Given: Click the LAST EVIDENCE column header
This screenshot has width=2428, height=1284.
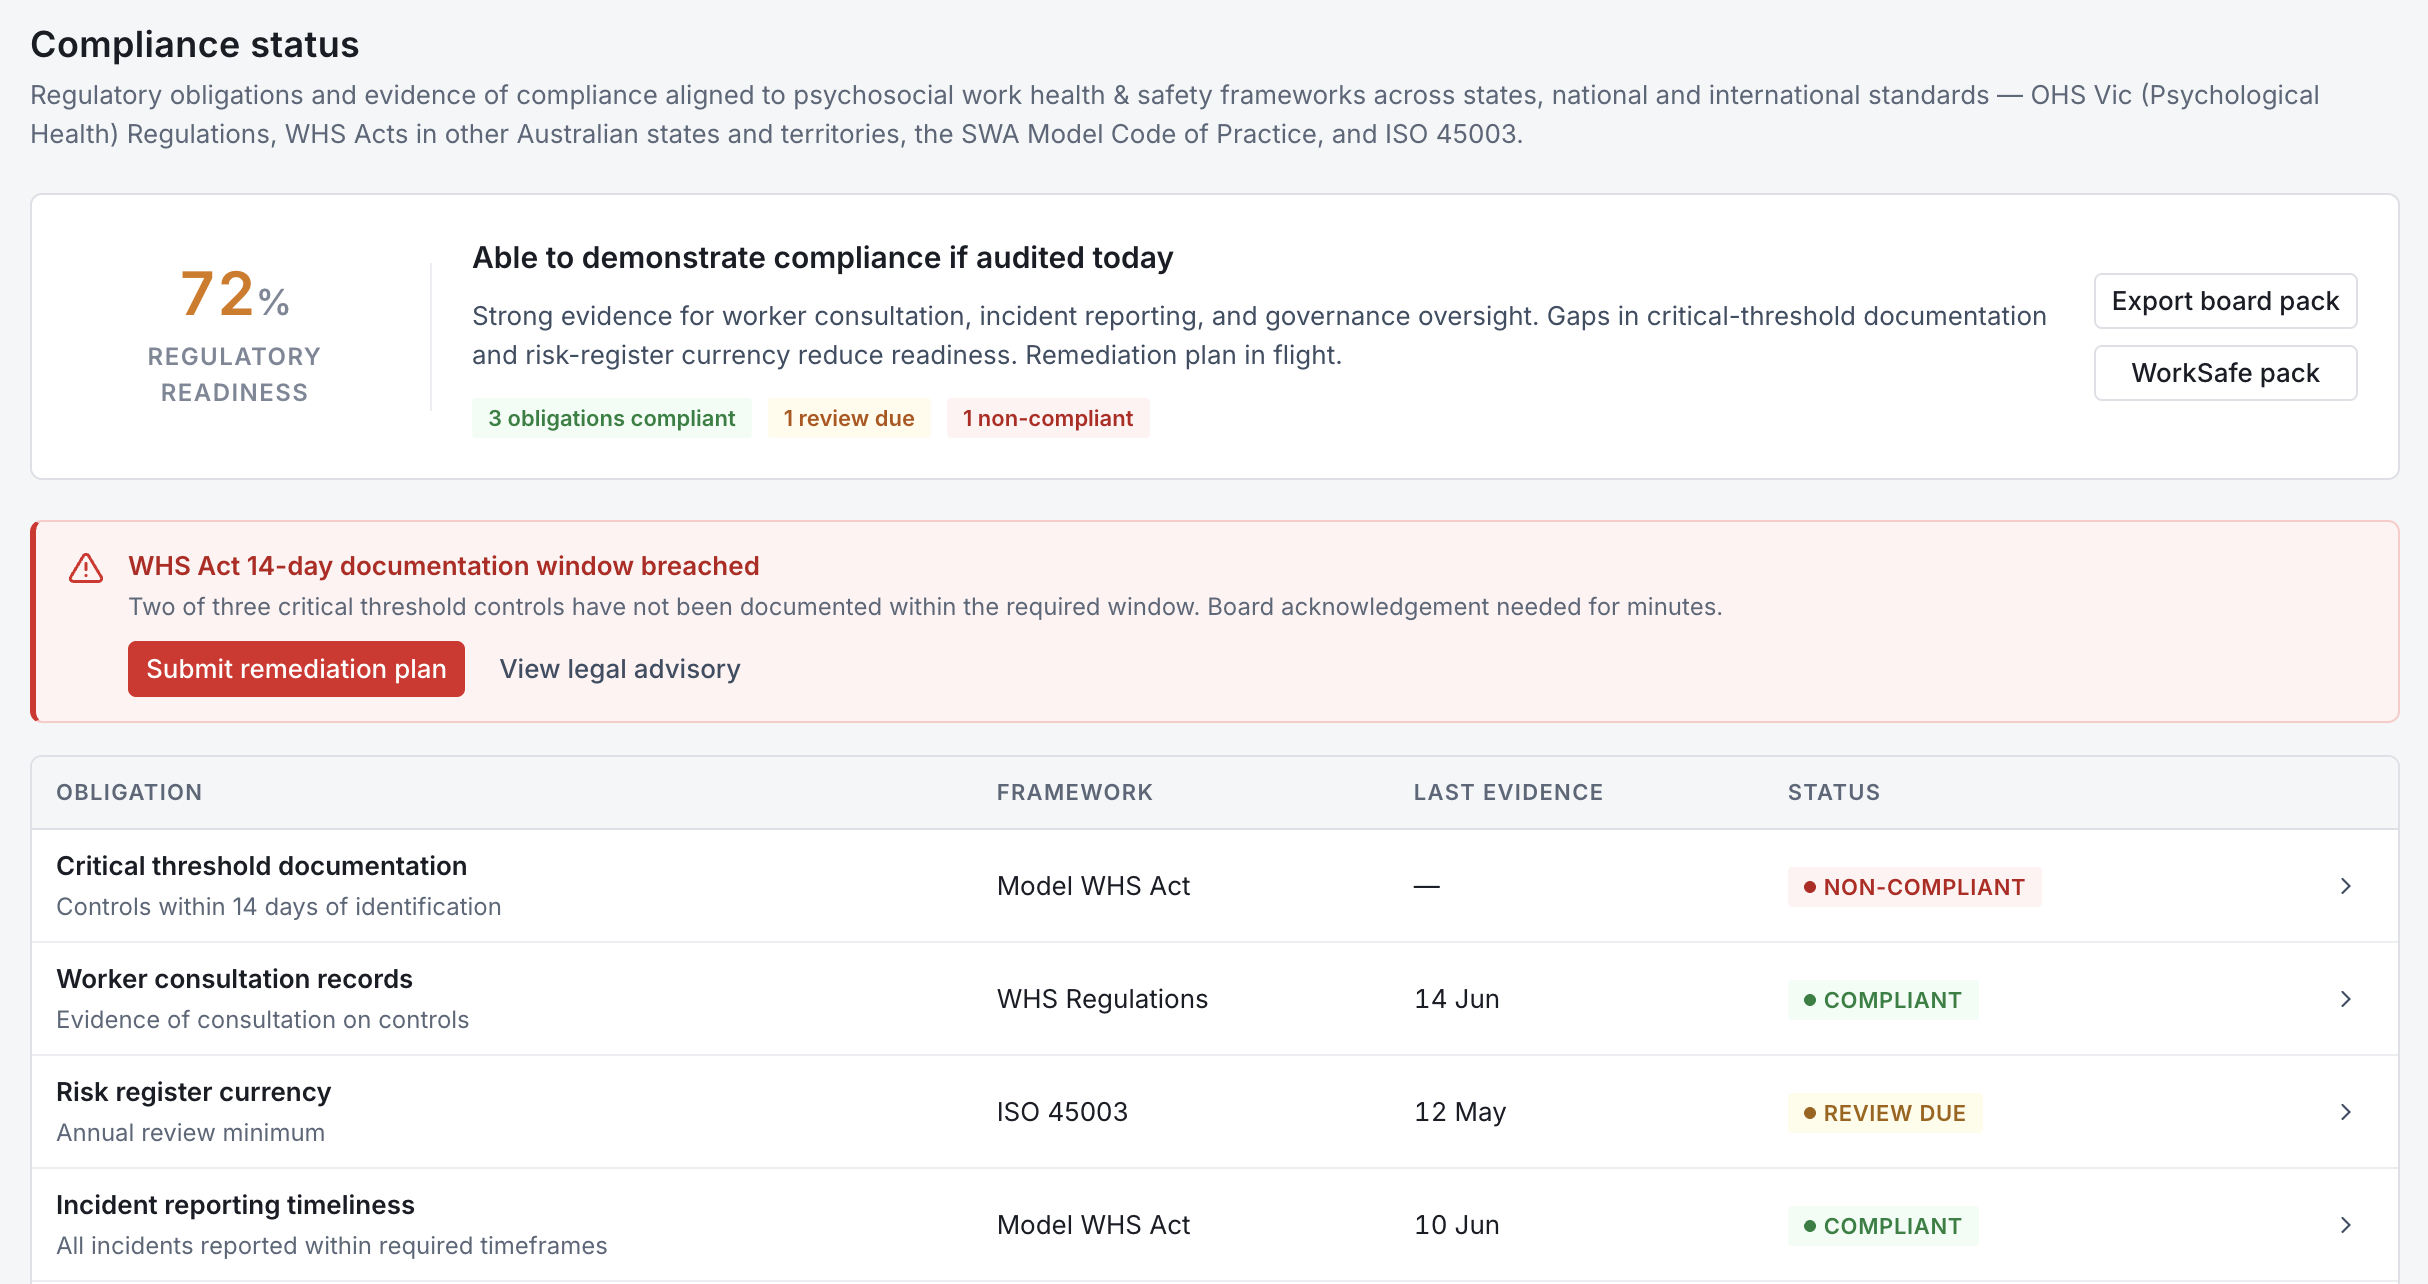Looking at the screenshot, I should point(1508,792).
